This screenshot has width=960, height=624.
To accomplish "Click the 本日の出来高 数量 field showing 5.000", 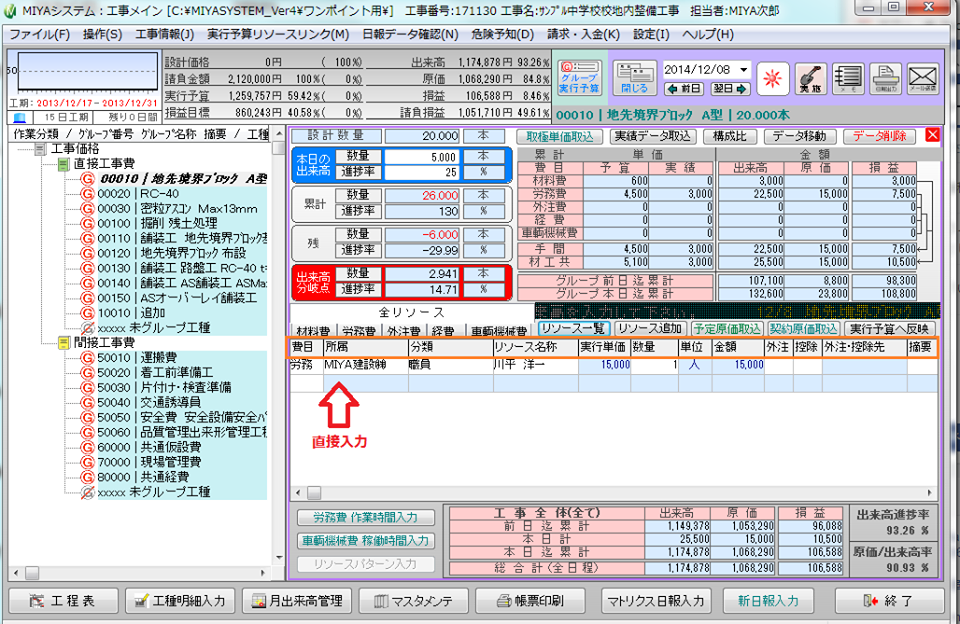I will [x=421, y=157].
